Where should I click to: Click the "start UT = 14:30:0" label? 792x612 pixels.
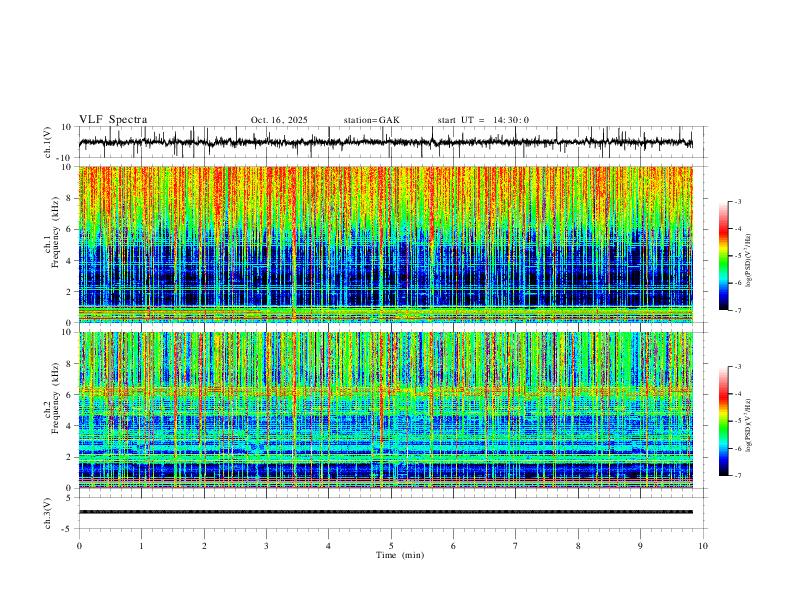pyautogui.click(x=483, y=120)
